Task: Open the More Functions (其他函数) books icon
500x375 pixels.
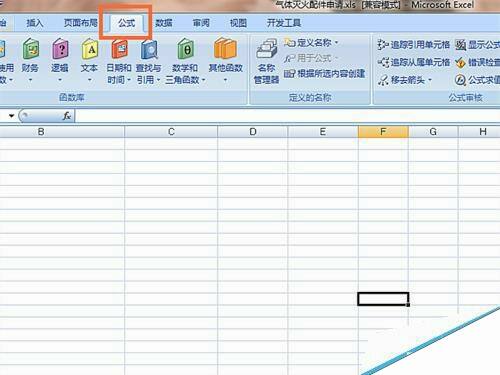Action: (x=225, y=49)
